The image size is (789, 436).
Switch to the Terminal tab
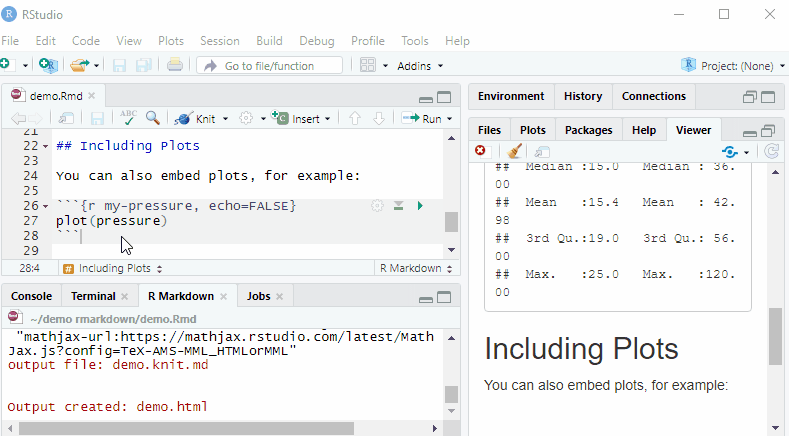(93, 296)
